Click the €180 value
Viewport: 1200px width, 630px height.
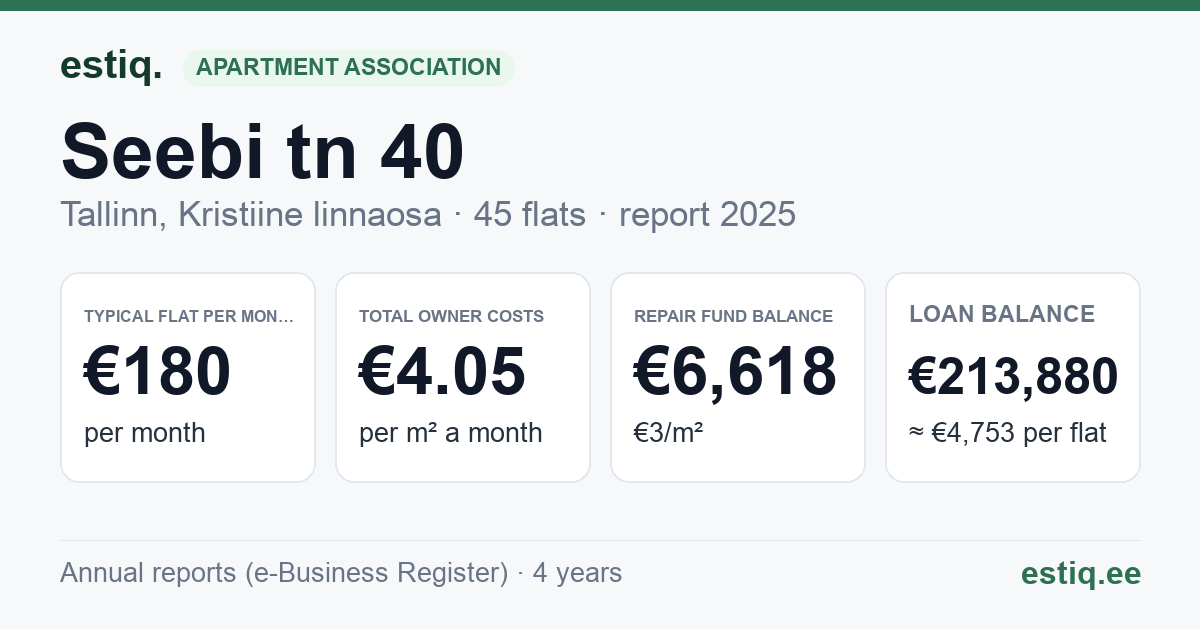[158, 371]
